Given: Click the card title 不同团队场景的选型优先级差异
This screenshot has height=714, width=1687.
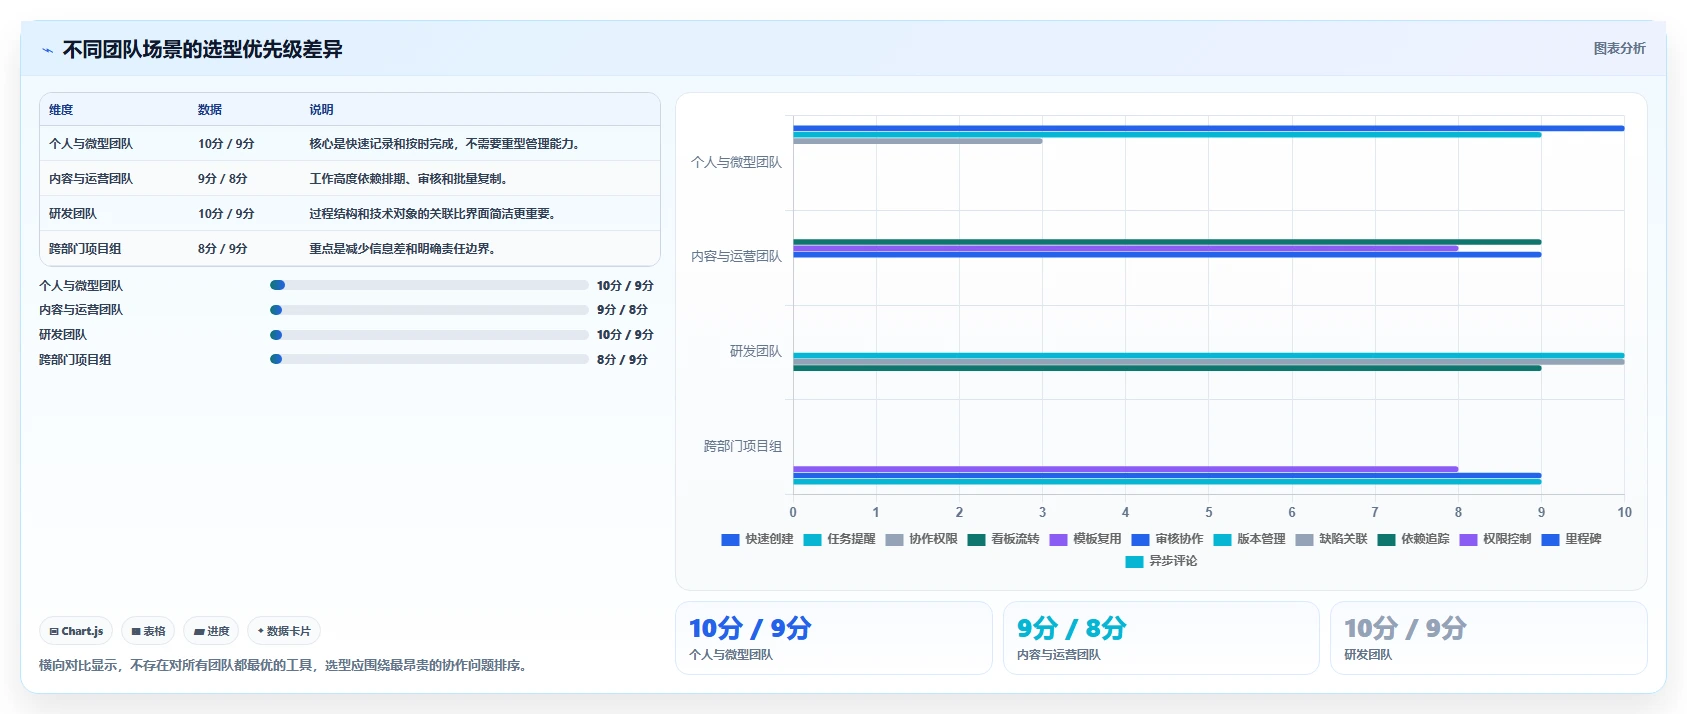Looking at the screenshot, I should (202, 49).
